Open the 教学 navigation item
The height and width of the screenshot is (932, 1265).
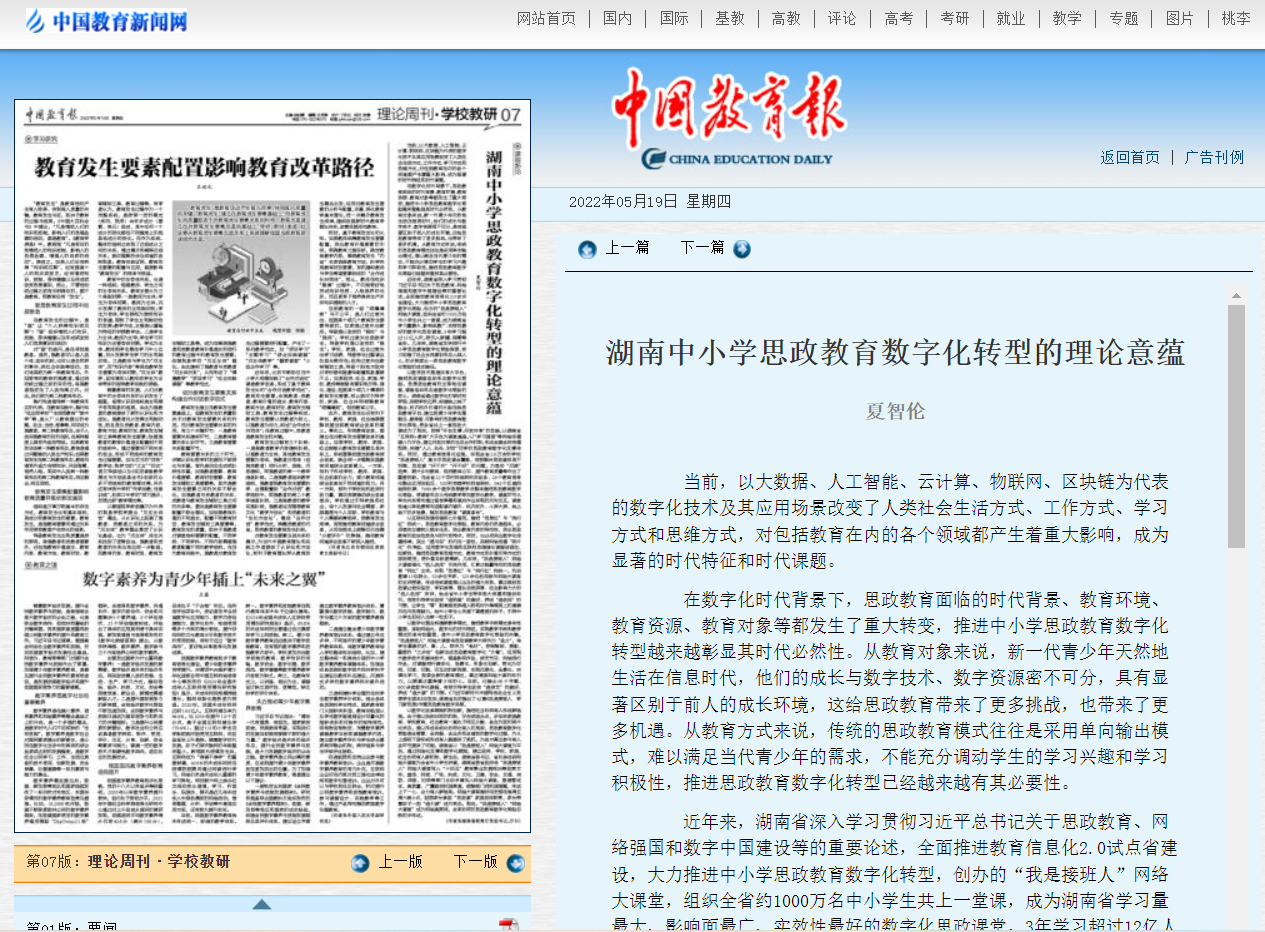(1067, 19)
